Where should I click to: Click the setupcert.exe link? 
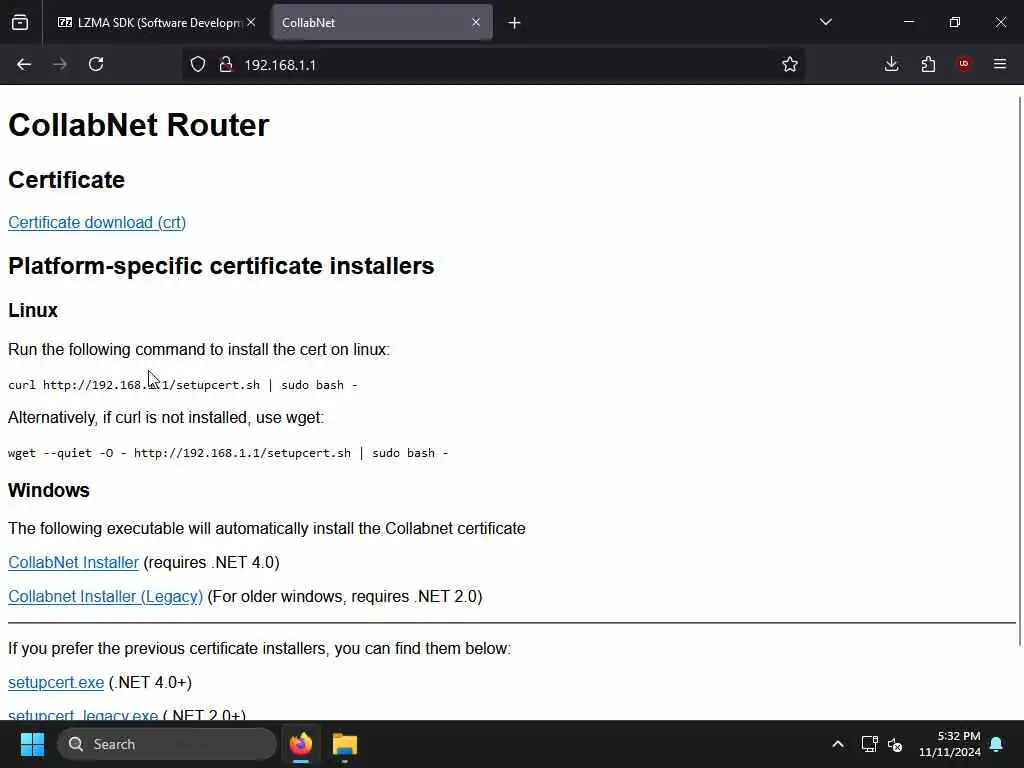56,682
